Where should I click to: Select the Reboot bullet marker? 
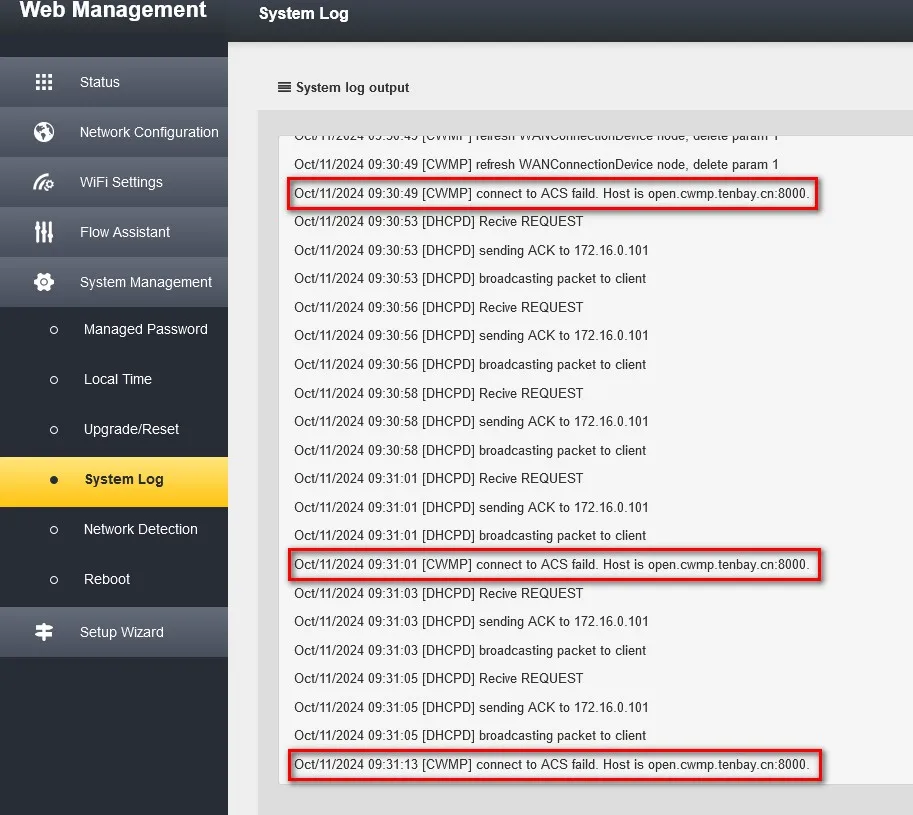54,580
